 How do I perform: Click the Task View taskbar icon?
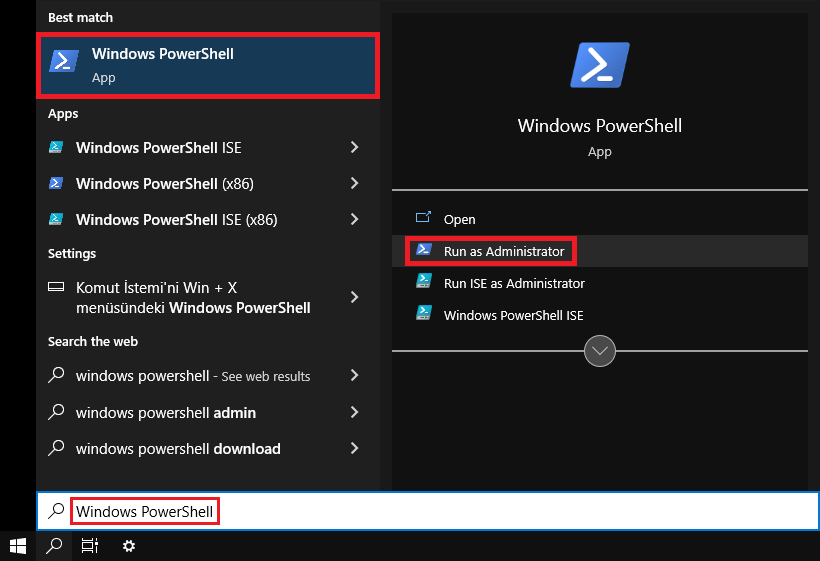click(x=90, y=546)
